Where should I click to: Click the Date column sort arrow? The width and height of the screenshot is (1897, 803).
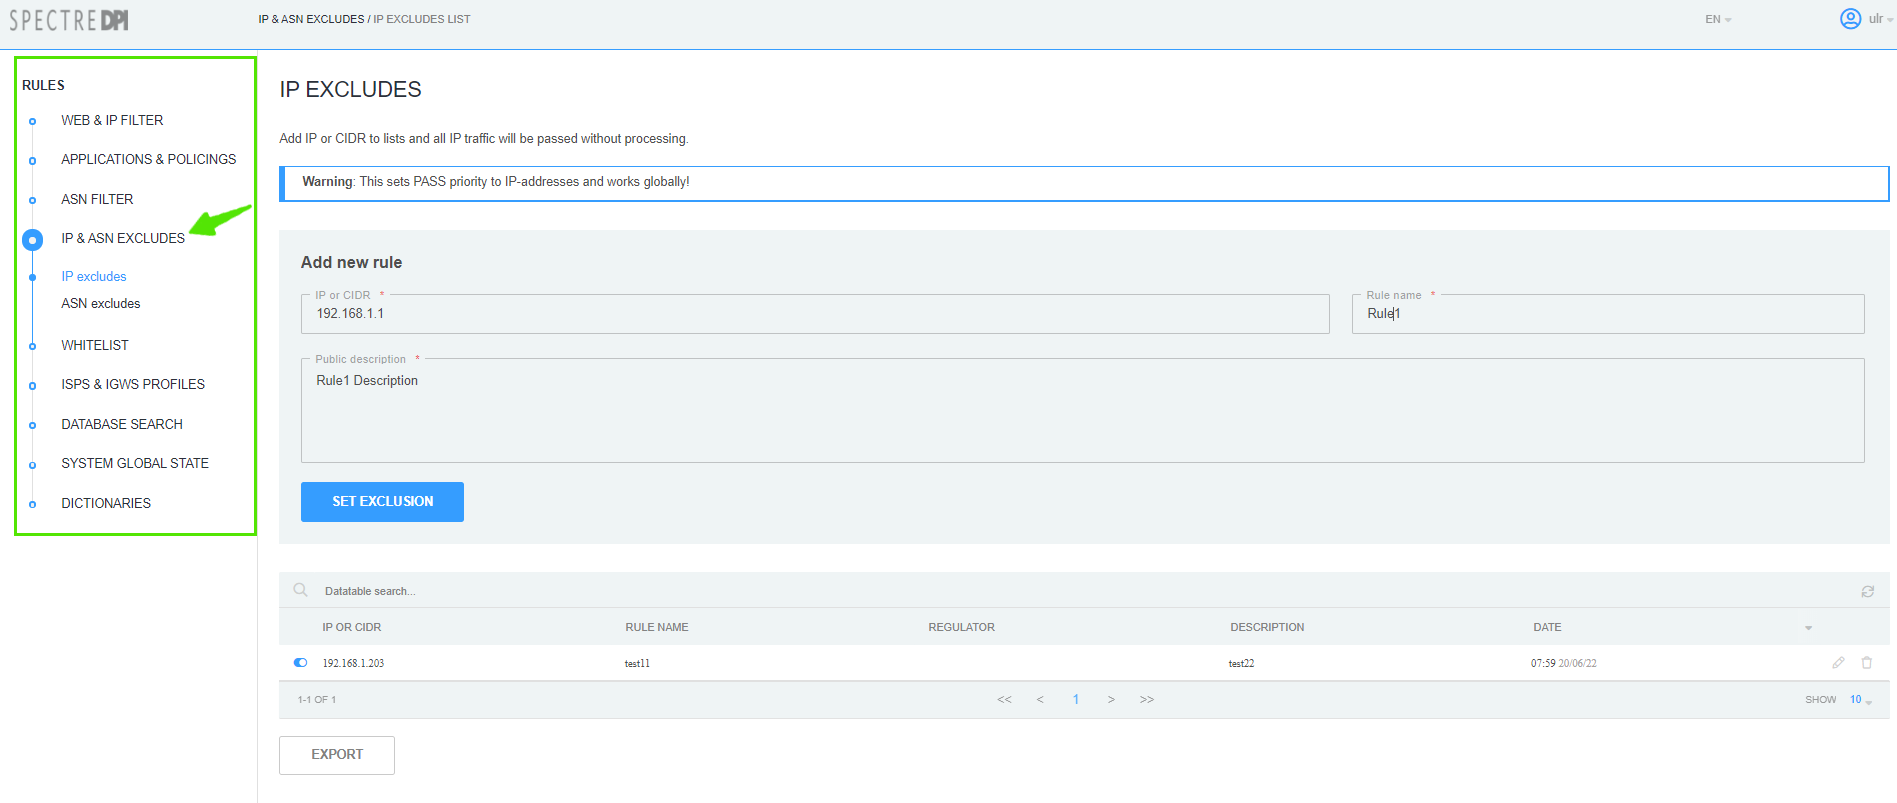click(1808, 628)
